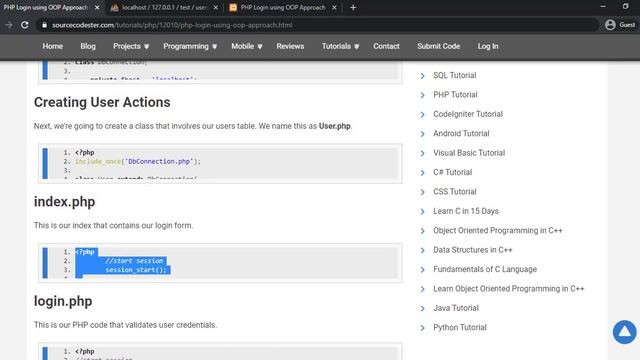The width and height of the screenshot is (640, 360).
Task: Click the chevron beside Data Structures in C++
Action: click(422, 250)
